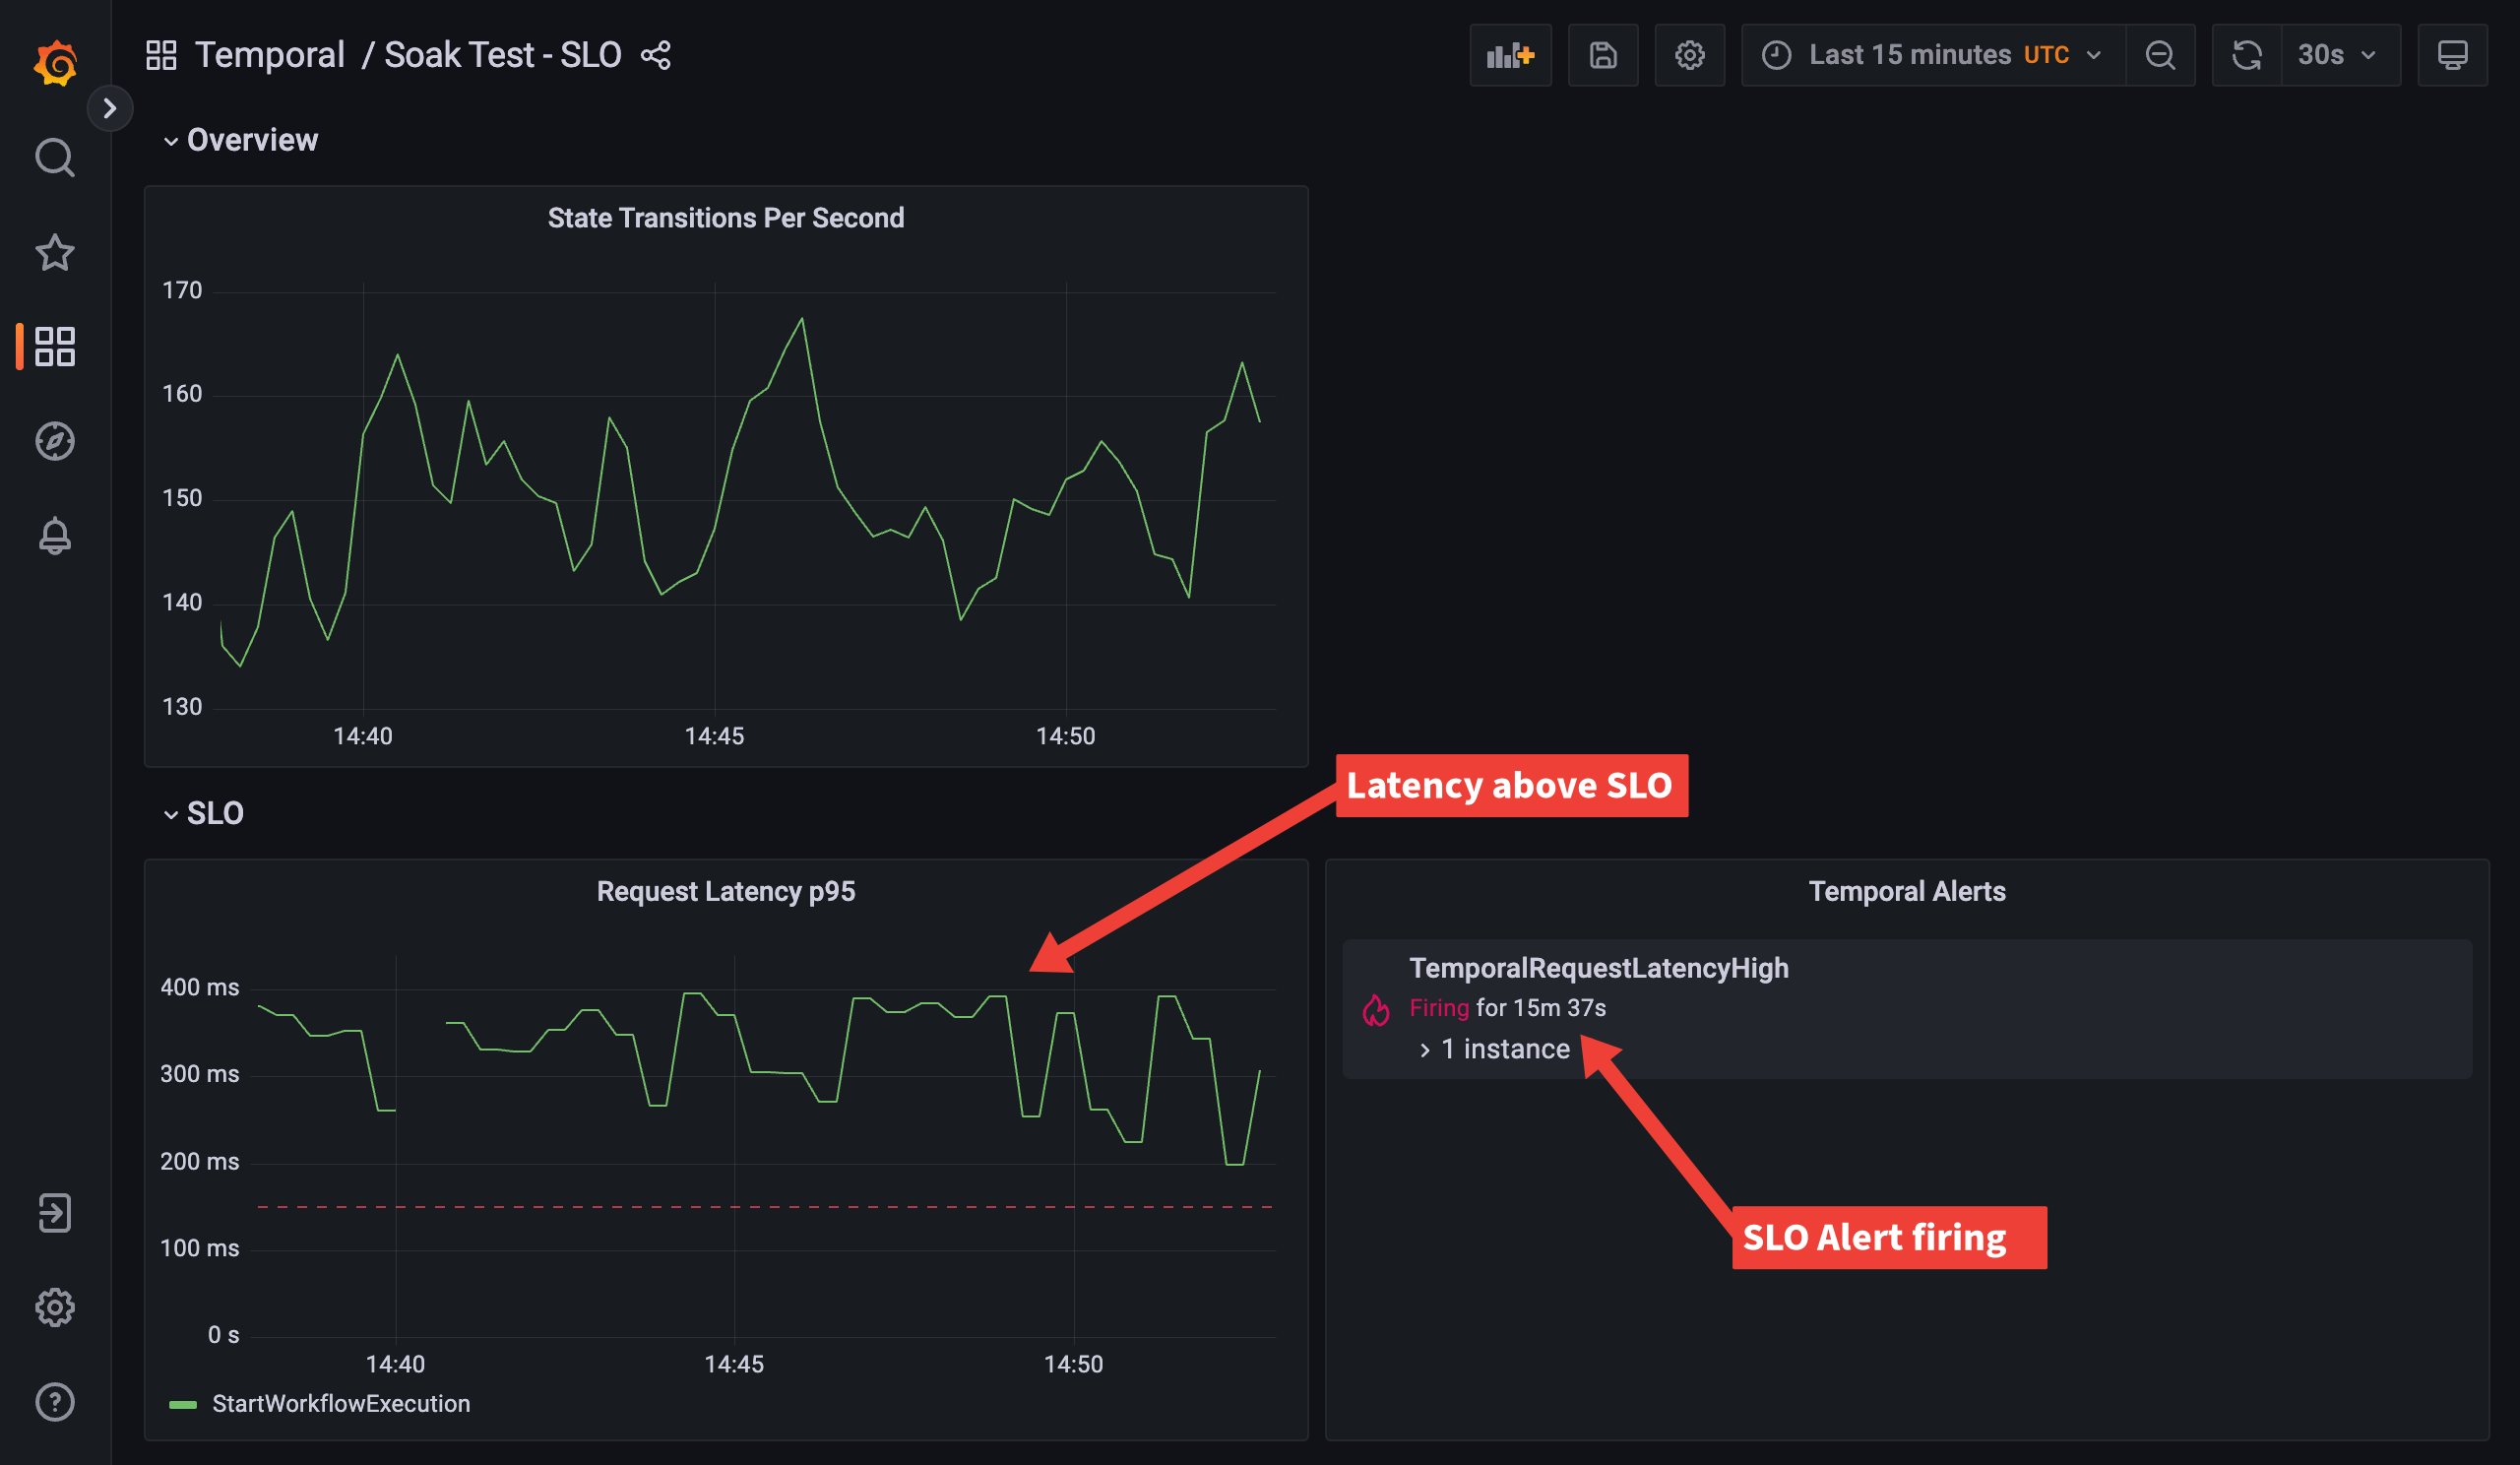
Task: Click the dashboard grid icon beside Temporal
Action: 161,55
